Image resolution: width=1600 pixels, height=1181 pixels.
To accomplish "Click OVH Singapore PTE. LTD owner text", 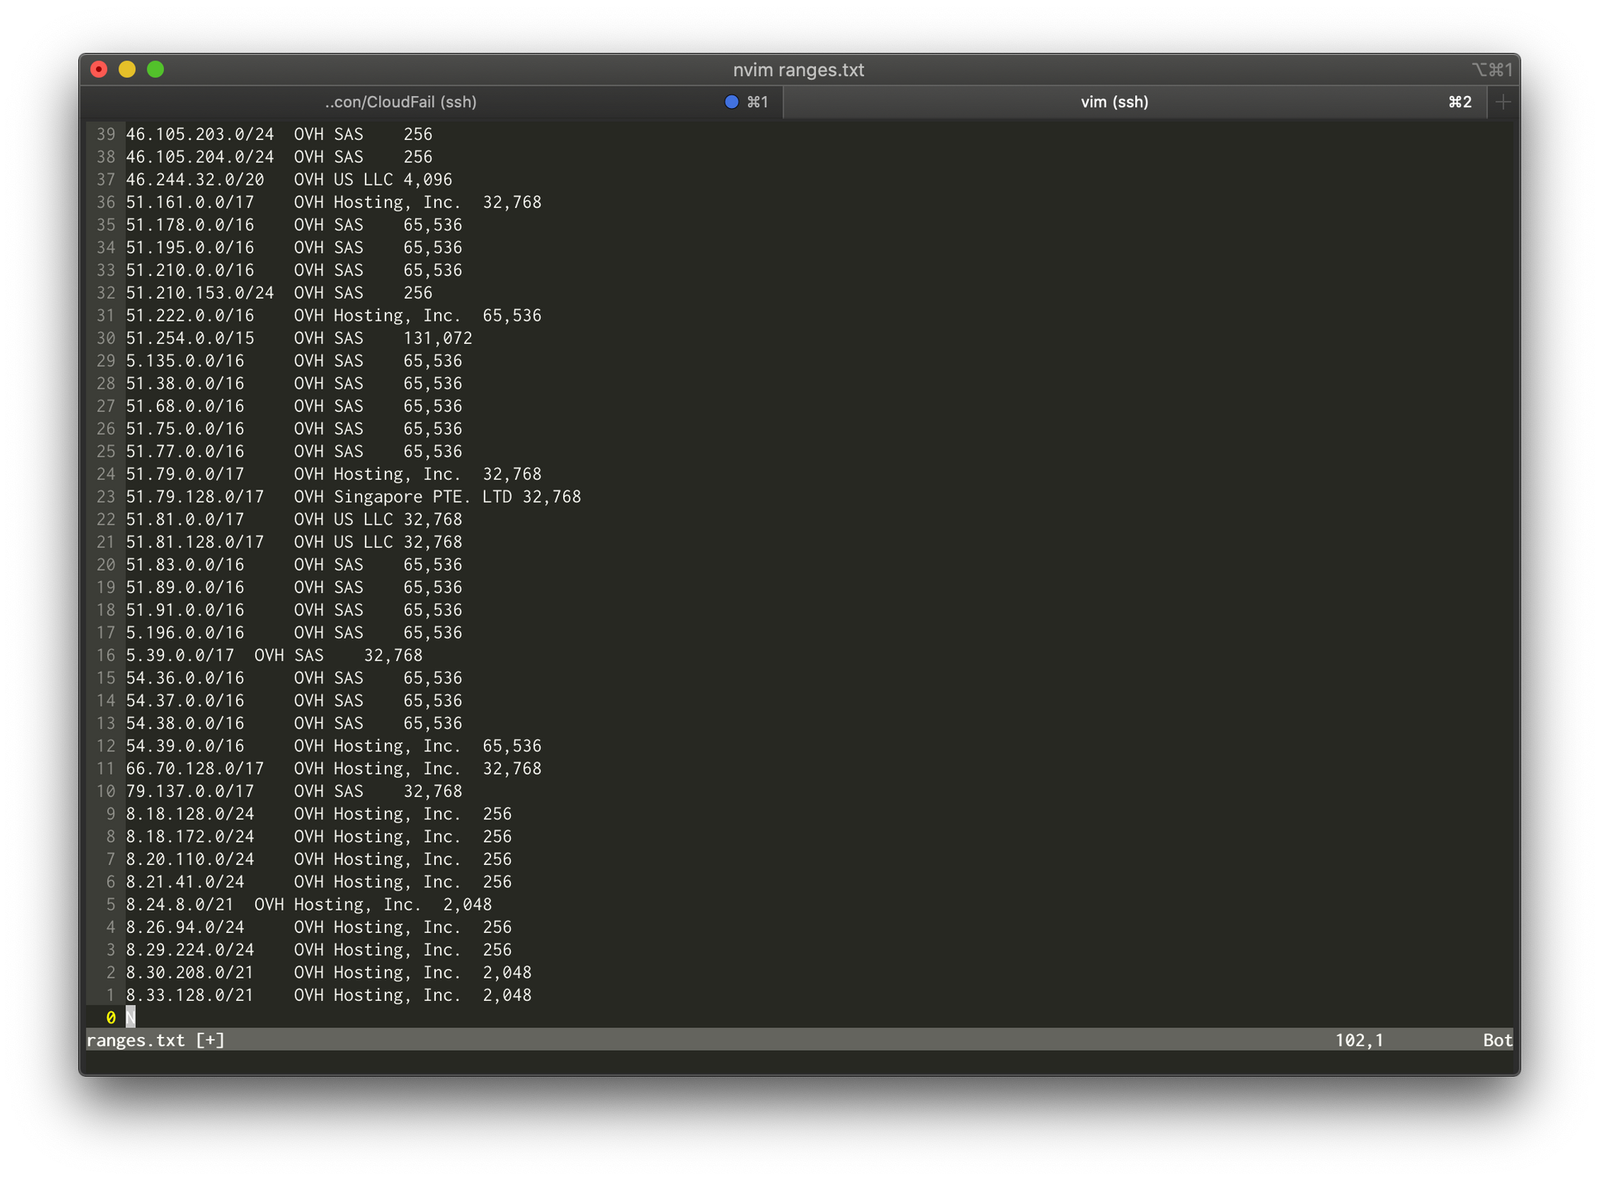I will [x=403, y=497].
